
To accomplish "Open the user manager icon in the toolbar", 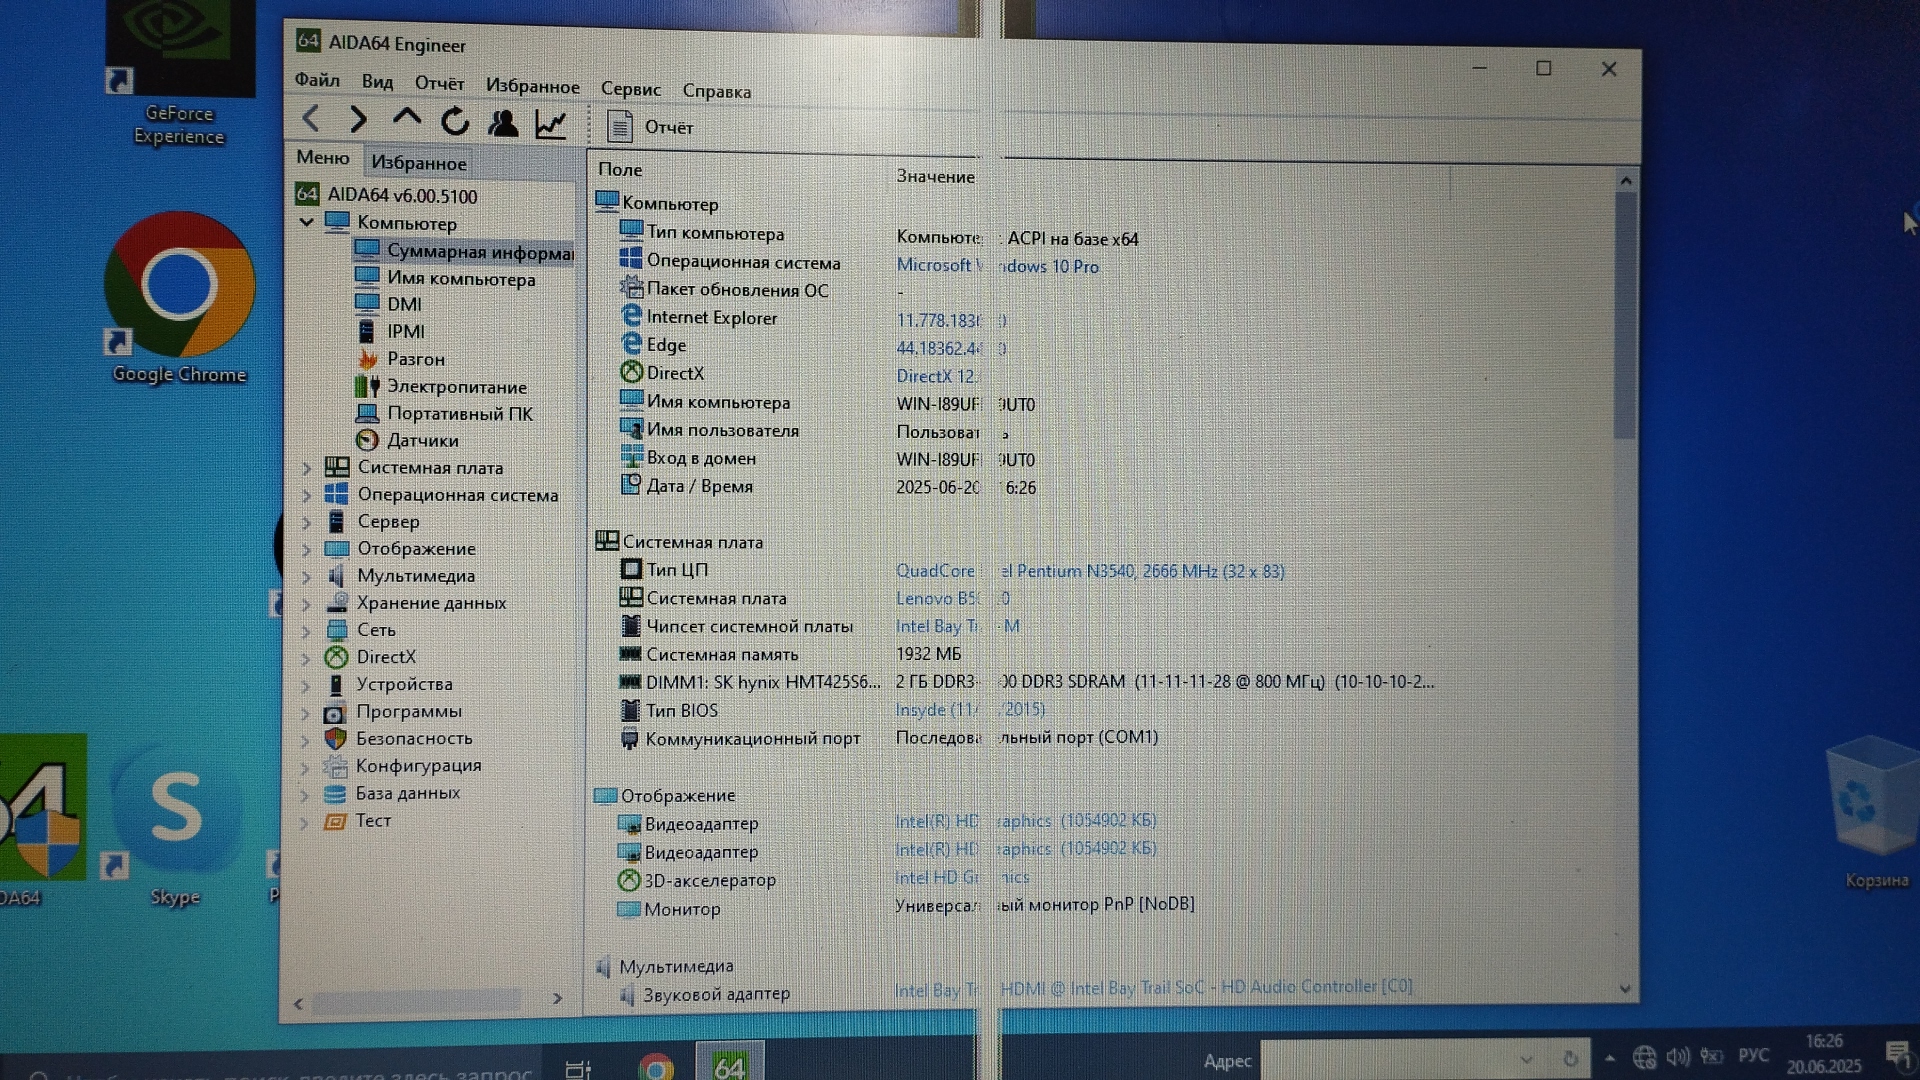I will click(502, 123).
